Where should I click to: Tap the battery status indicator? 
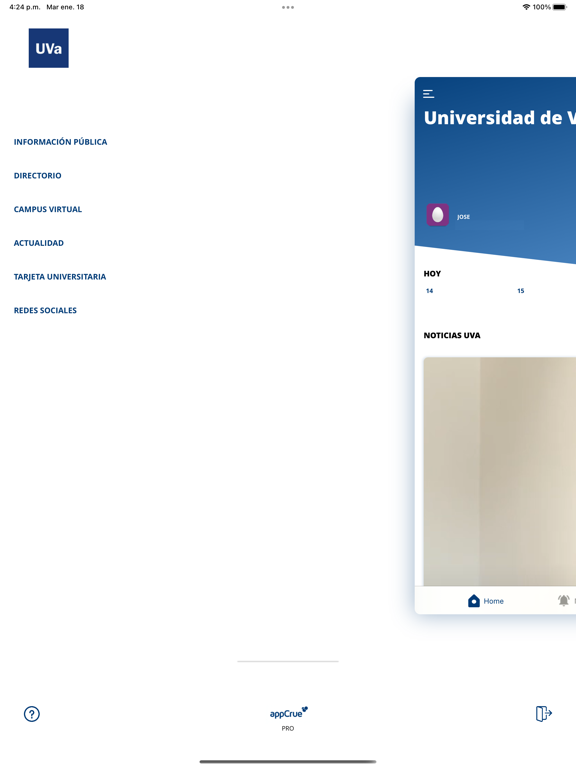(560, 7)
